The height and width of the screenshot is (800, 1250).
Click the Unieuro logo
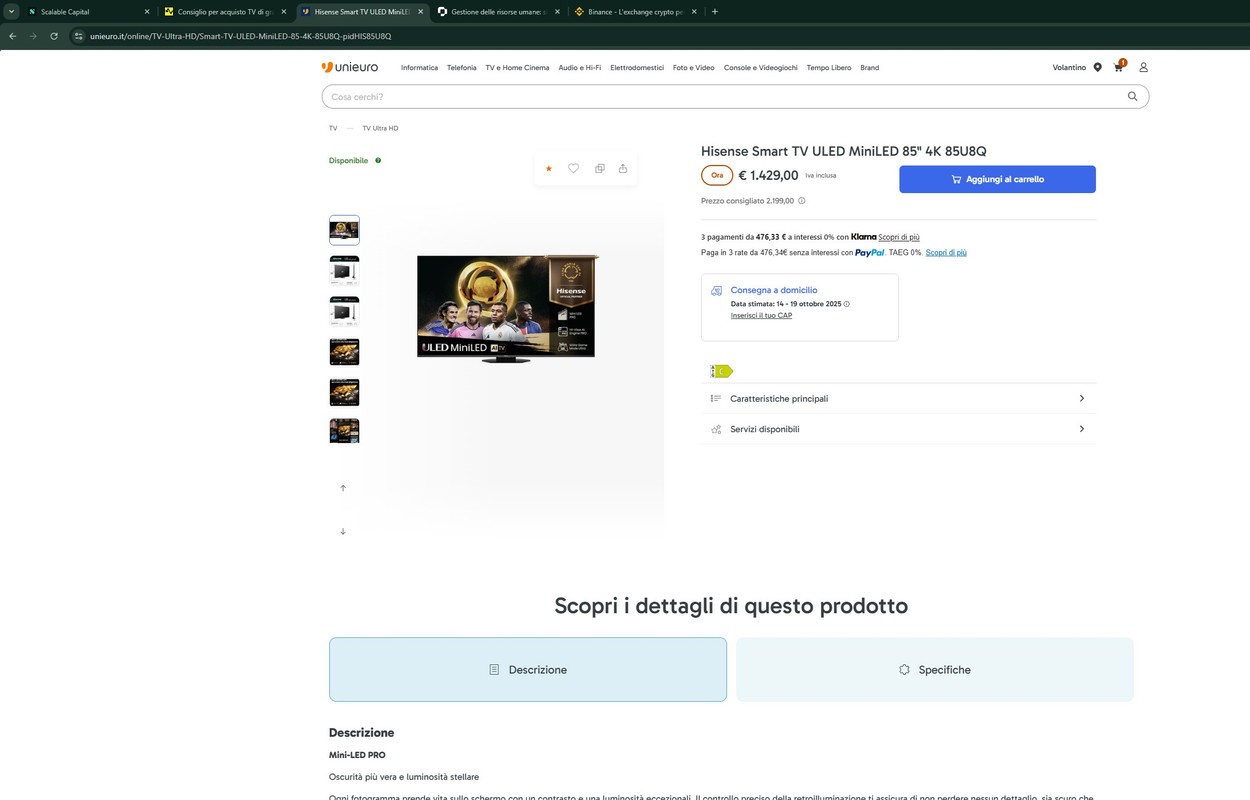click(349, 67)
